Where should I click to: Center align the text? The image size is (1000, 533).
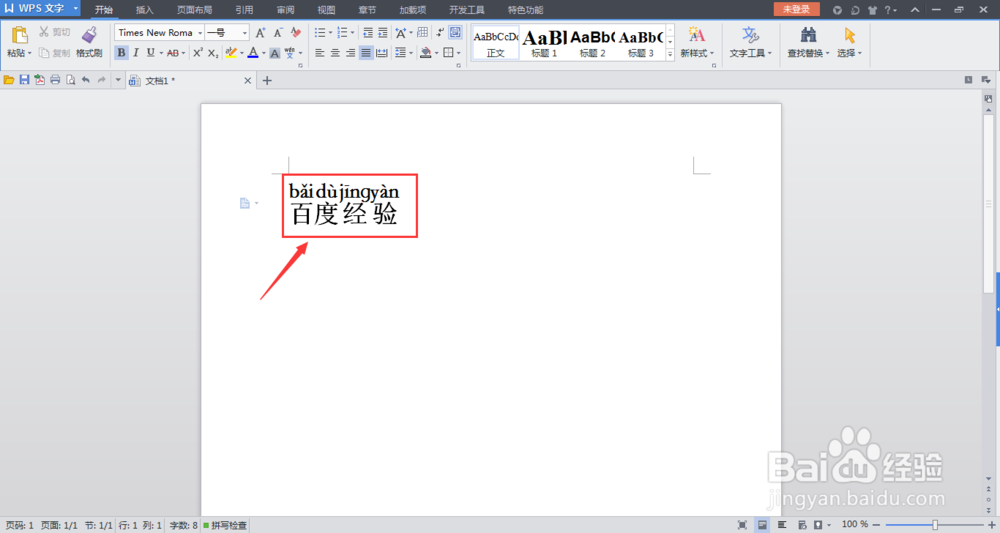[335, 53]
